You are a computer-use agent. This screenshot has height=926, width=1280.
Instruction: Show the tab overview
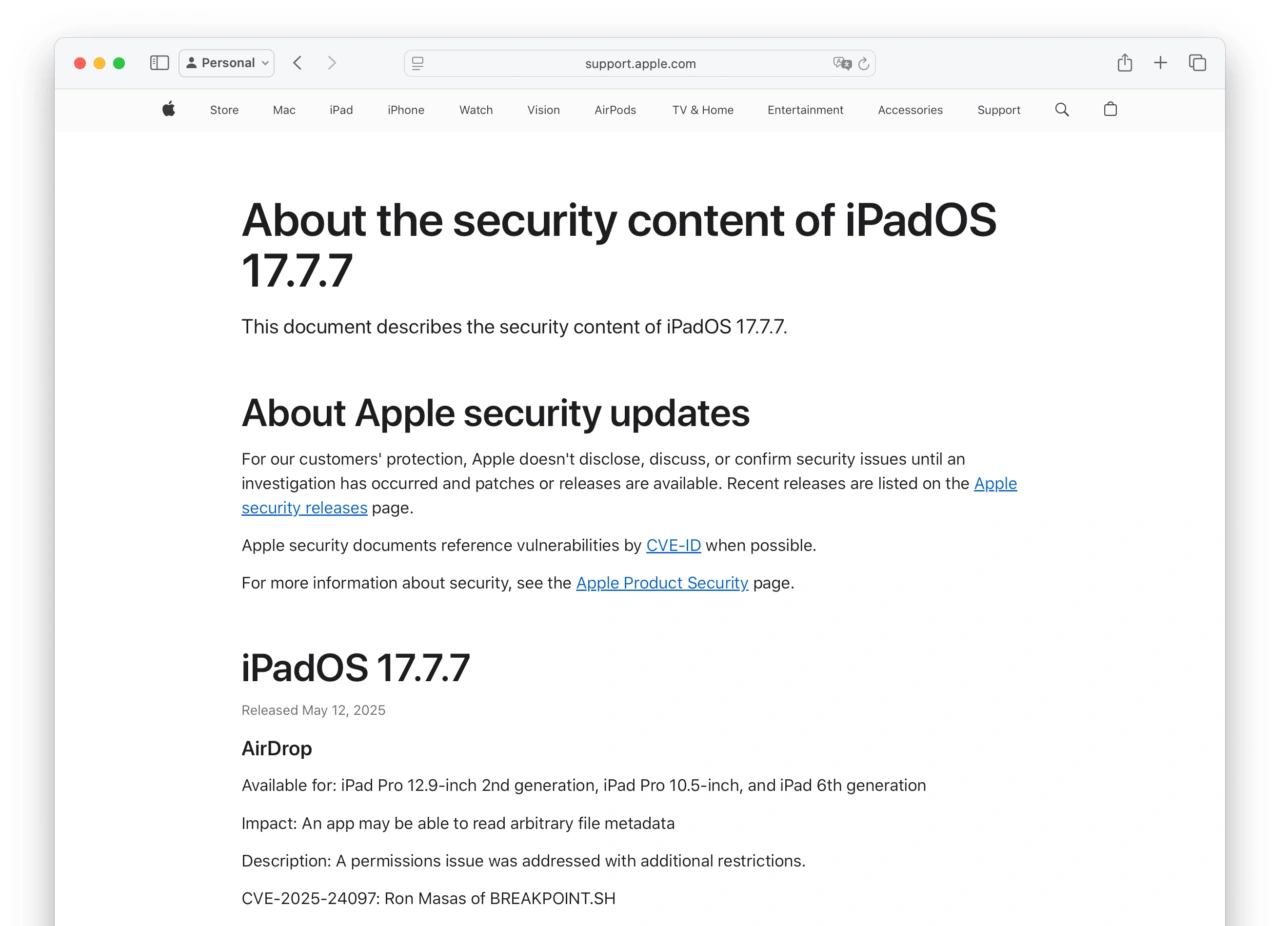pyautogui.click(x=1197, y=63)
